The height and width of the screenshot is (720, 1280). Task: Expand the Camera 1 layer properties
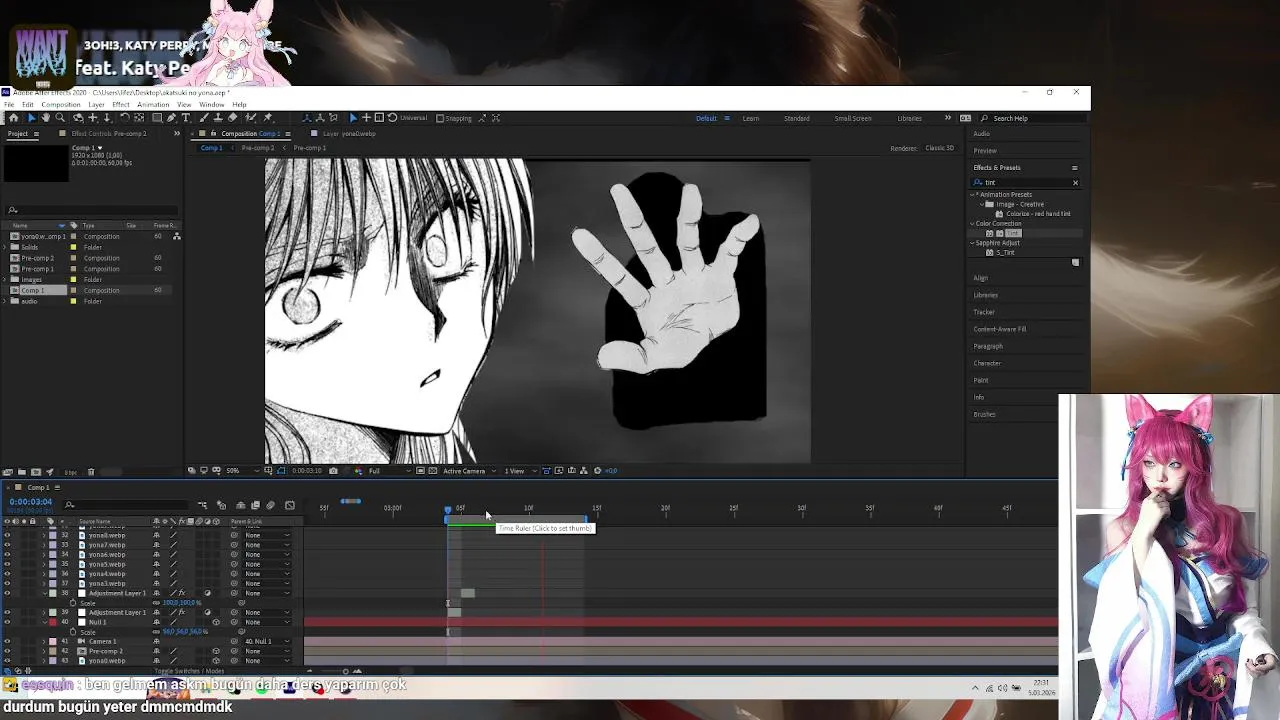[44, 641]
